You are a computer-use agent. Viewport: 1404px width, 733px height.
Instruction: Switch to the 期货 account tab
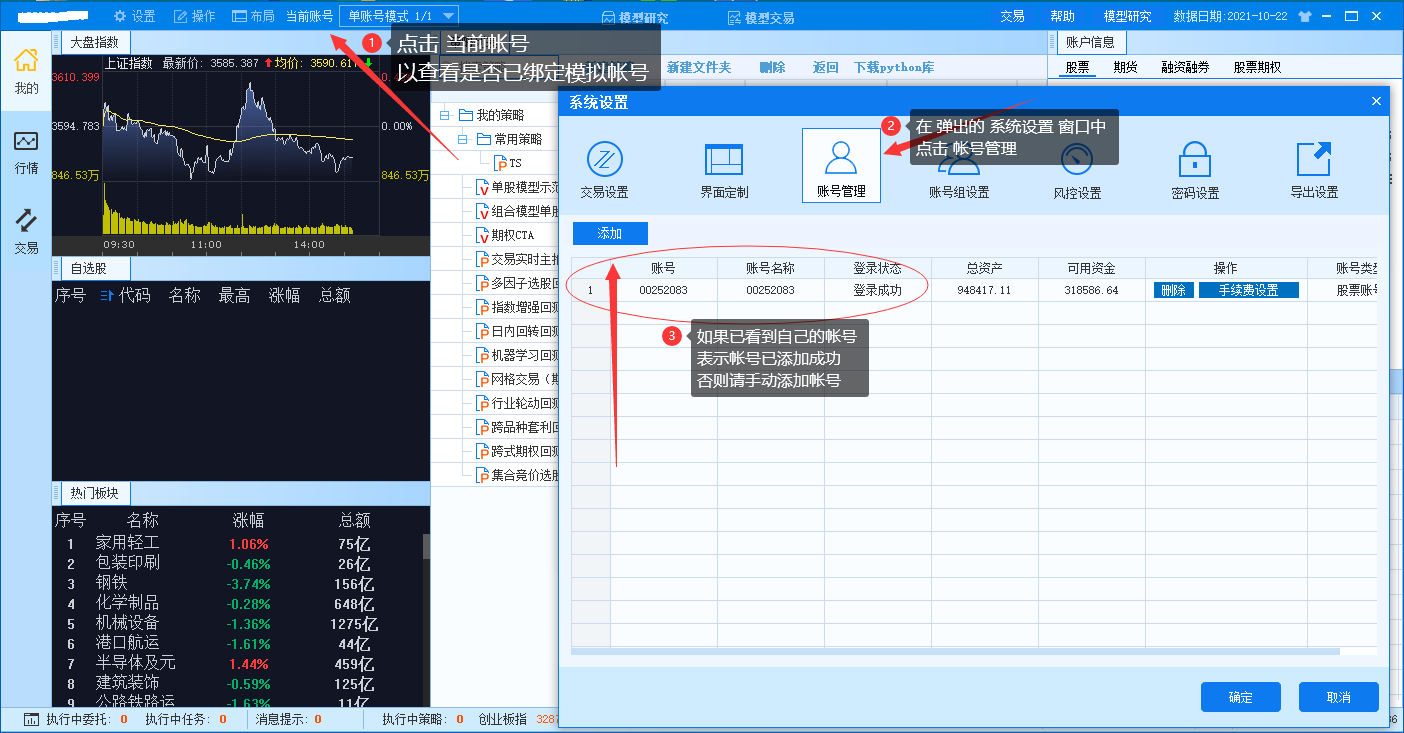pos(1125,67)
